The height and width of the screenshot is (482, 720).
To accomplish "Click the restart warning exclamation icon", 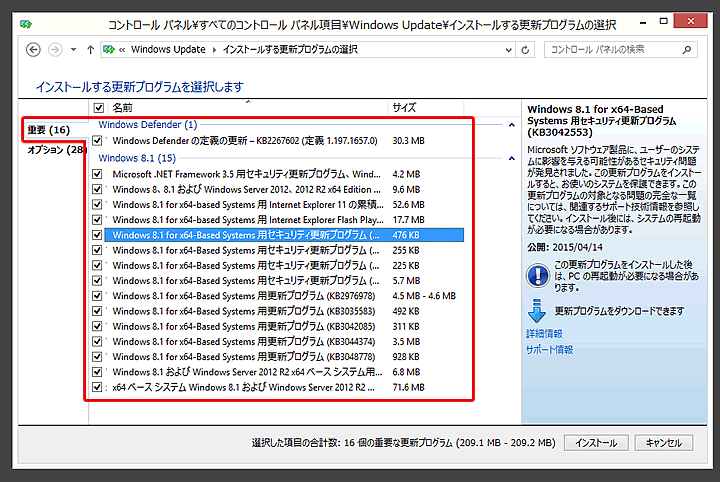I will (x=538, y=275).
